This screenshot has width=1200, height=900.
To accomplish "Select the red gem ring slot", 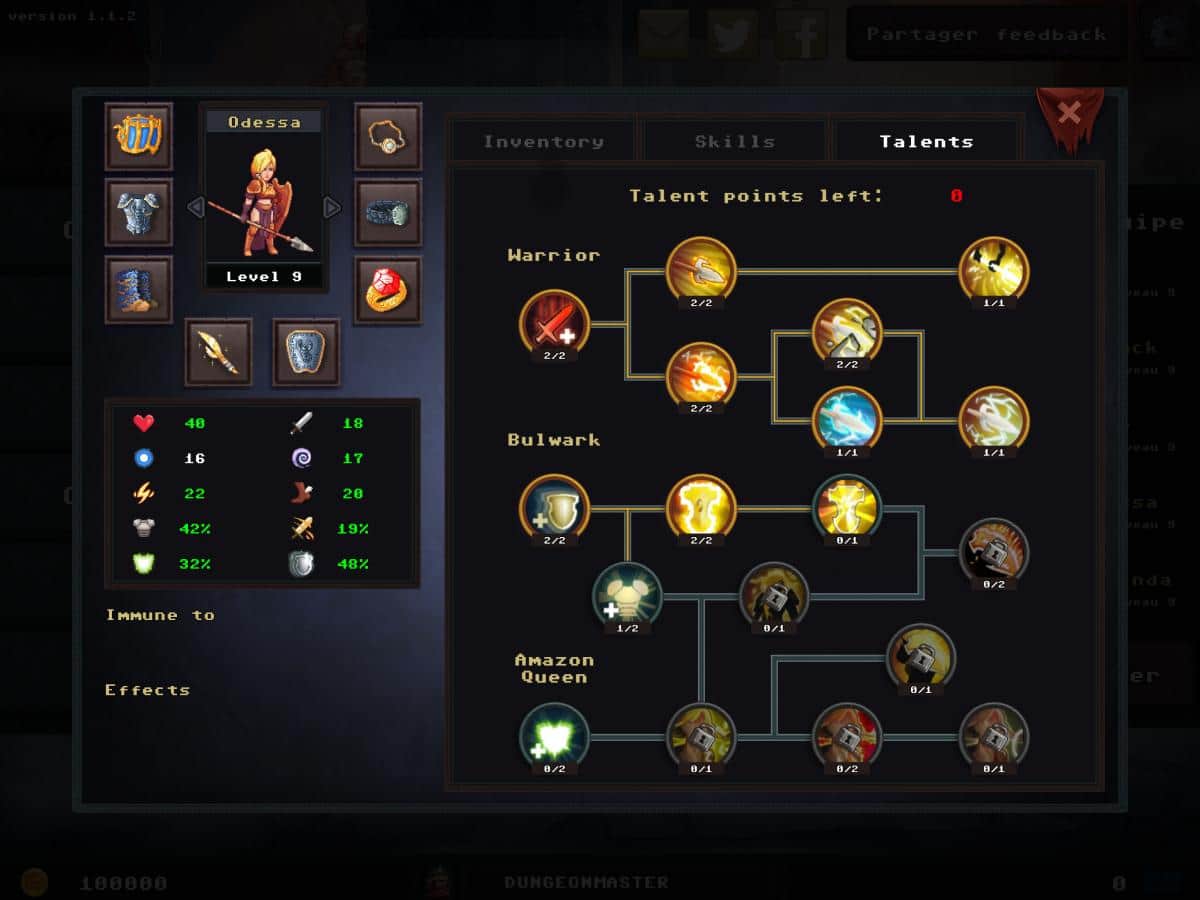I will 388,289.
